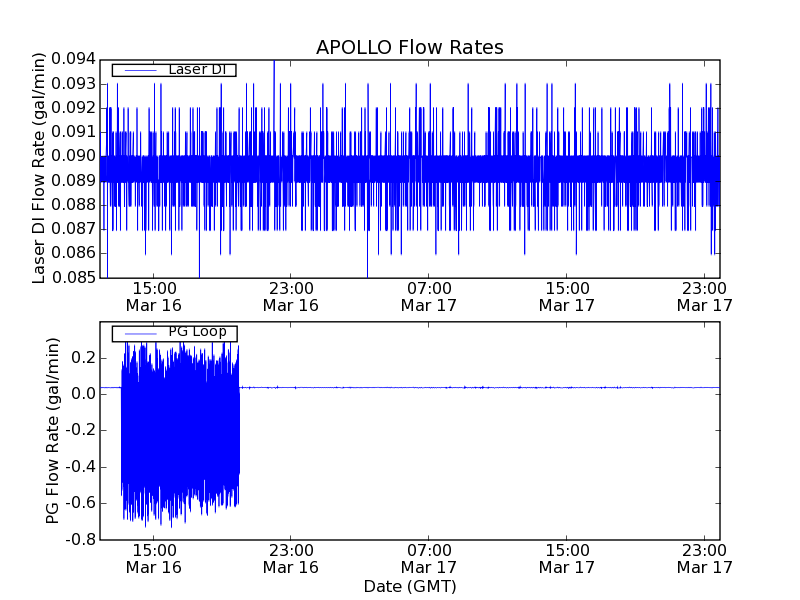Click the "Laser DI Flow Rate (gal/min)" axis label

40,168
